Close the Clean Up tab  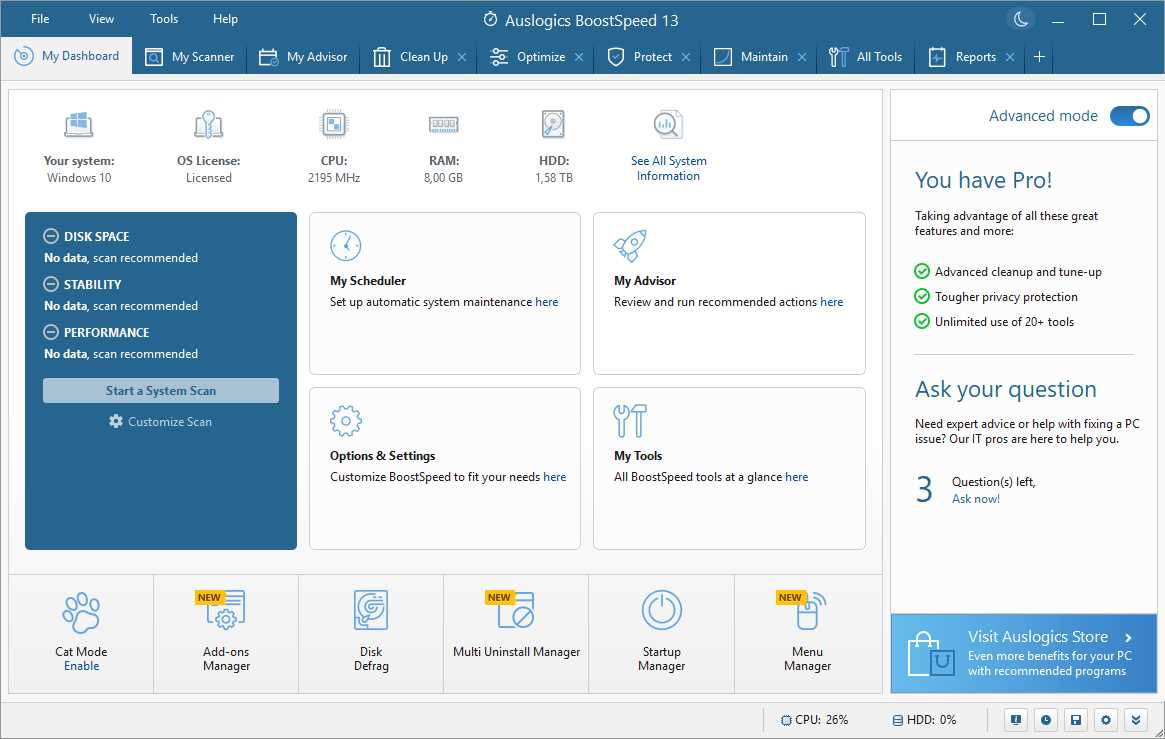pyautogui.click(x=462, y=56)
